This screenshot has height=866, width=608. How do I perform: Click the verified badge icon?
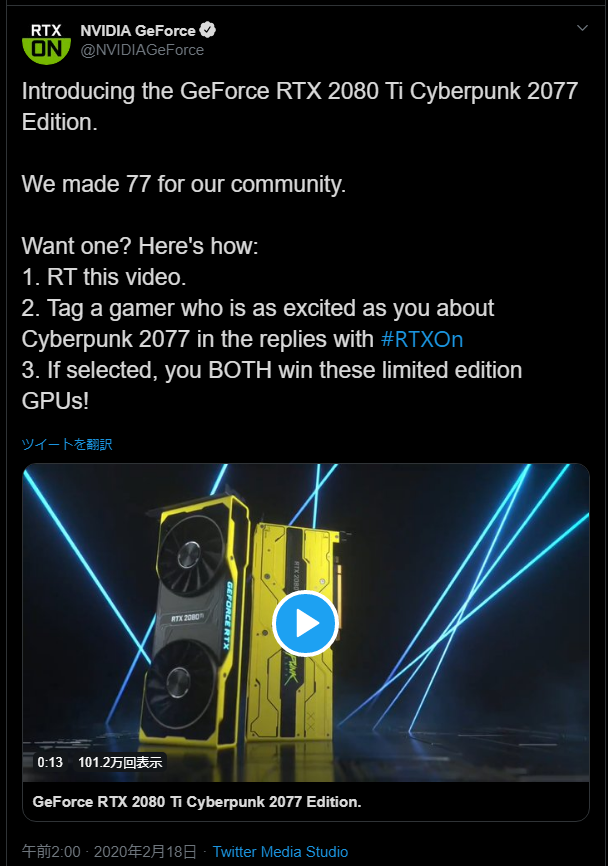coord(208,30)
